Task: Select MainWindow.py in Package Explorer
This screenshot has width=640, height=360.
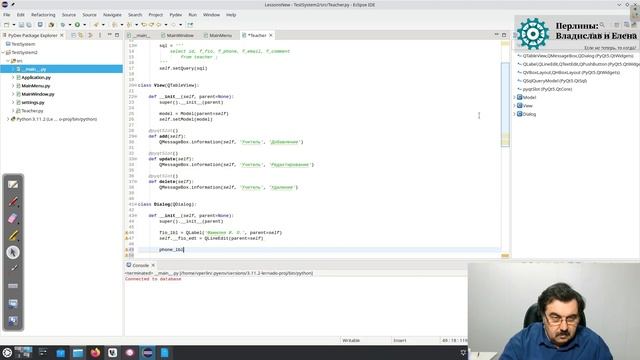Action: coord(38,94)
